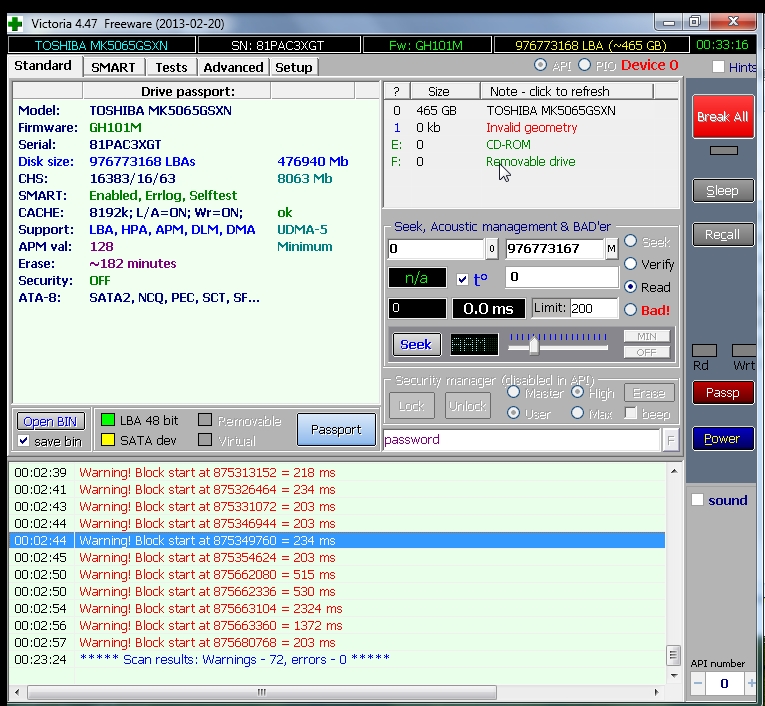This screenshot has height=706, width=765.
Task: Select the E: CD-ROM row
Action: [x=531, y=145]
